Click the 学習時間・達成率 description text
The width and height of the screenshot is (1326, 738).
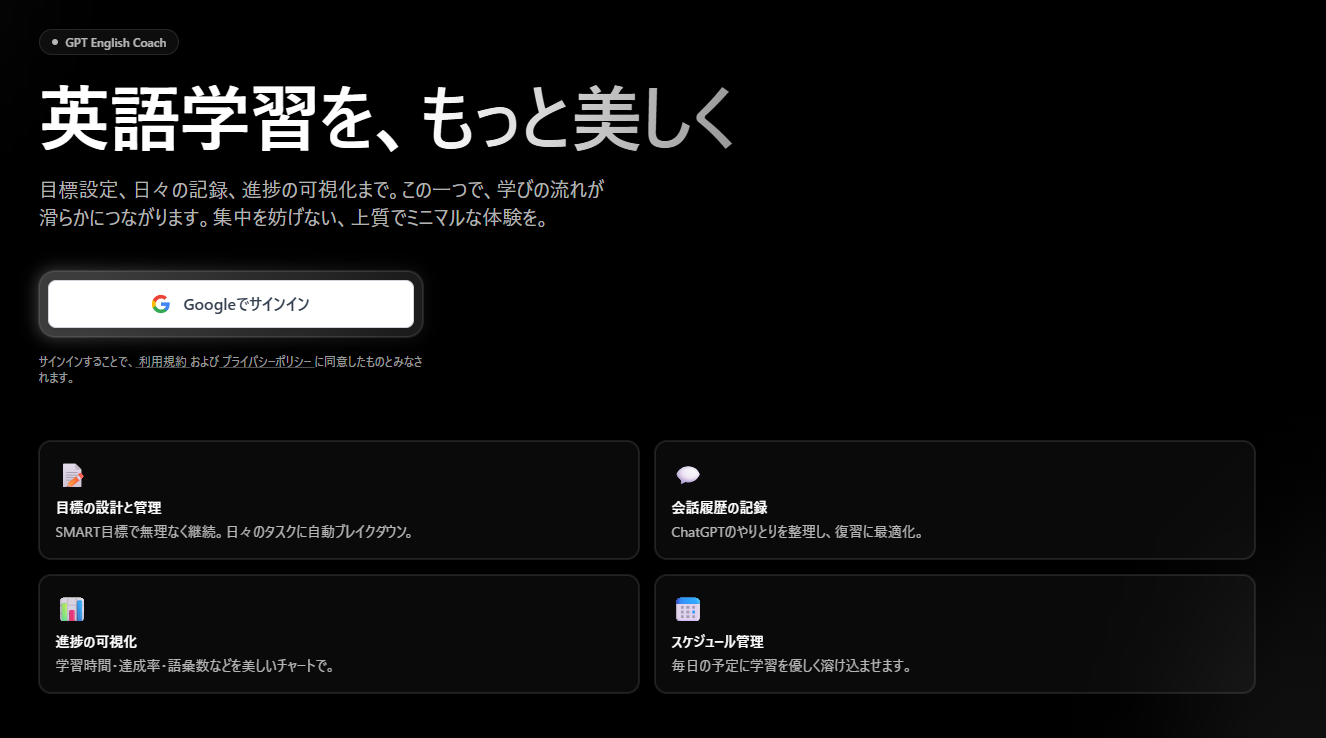[194, 665]
